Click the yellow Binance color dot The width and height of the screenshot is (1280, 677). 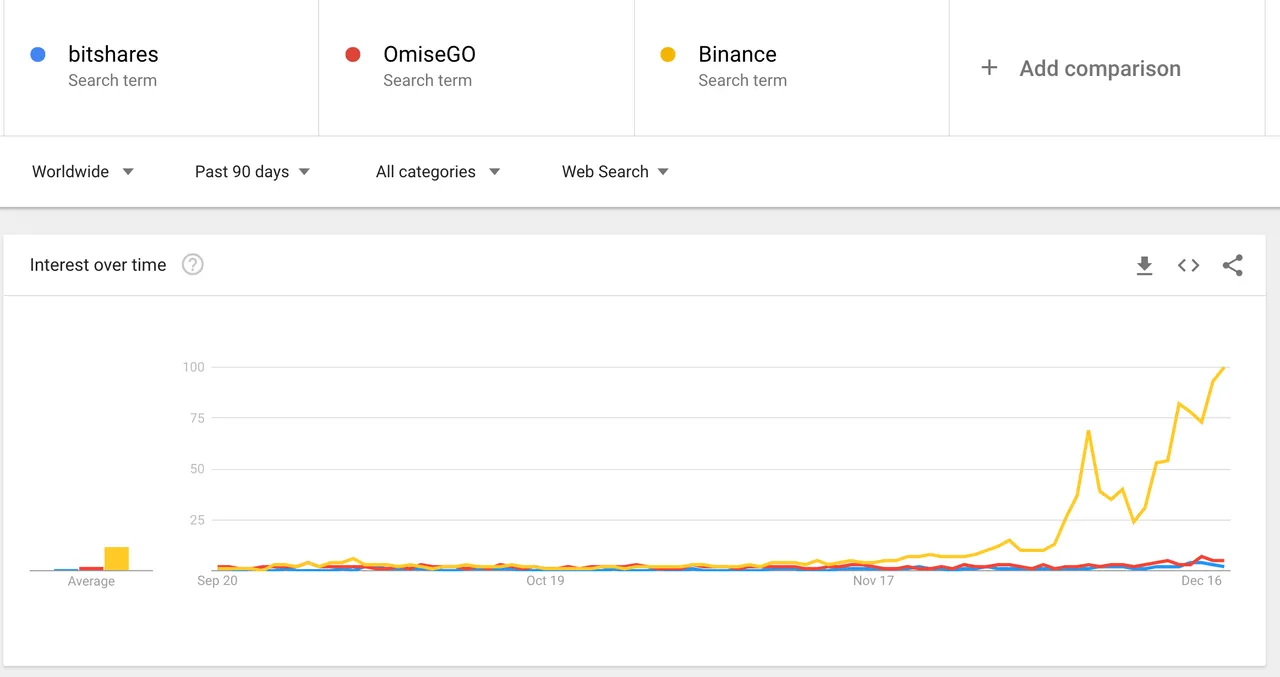pyautogui.click(x=668, y=55)
